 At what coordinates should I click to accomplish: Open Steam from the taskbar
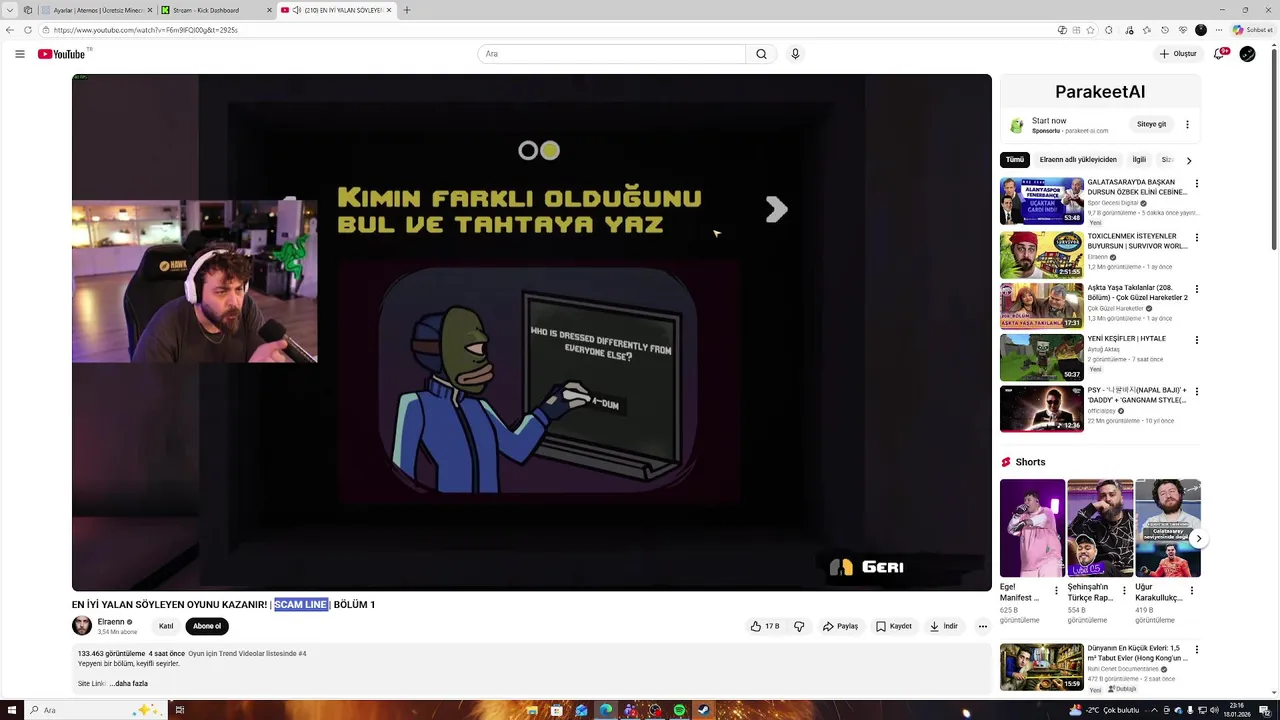point(704,711)
